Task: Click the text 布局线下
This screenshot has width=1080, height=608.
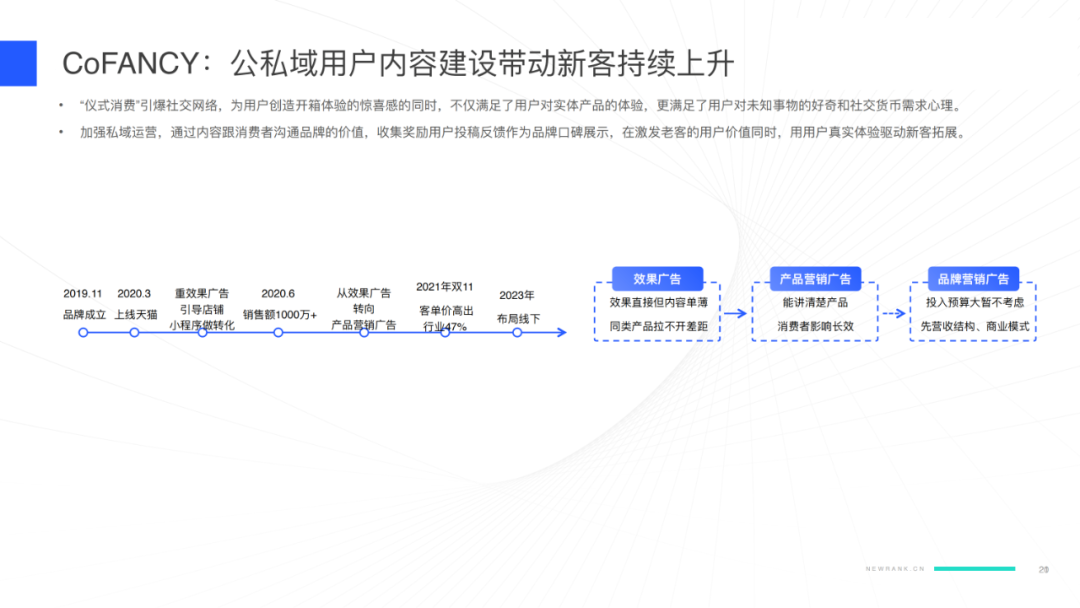Action: [519, 319]
